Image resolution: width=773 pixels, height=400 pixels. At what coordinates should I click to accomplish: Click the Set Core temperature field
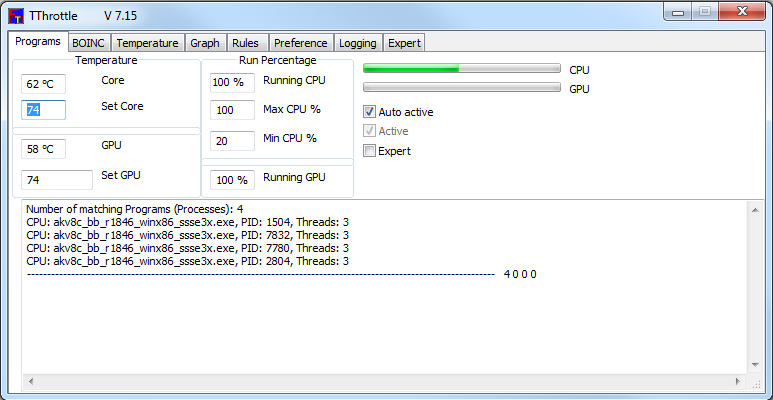click(43, 110)
